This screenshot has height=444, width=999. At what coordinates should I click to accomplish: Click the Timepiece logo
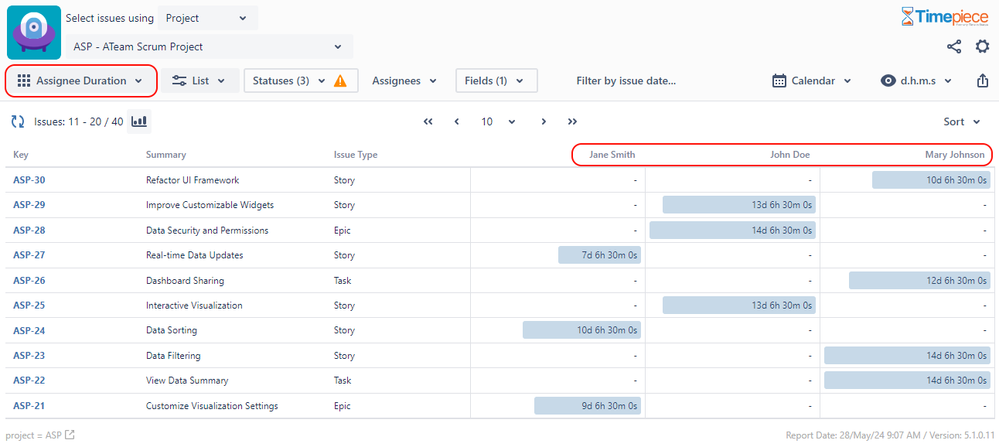[945, 17]
